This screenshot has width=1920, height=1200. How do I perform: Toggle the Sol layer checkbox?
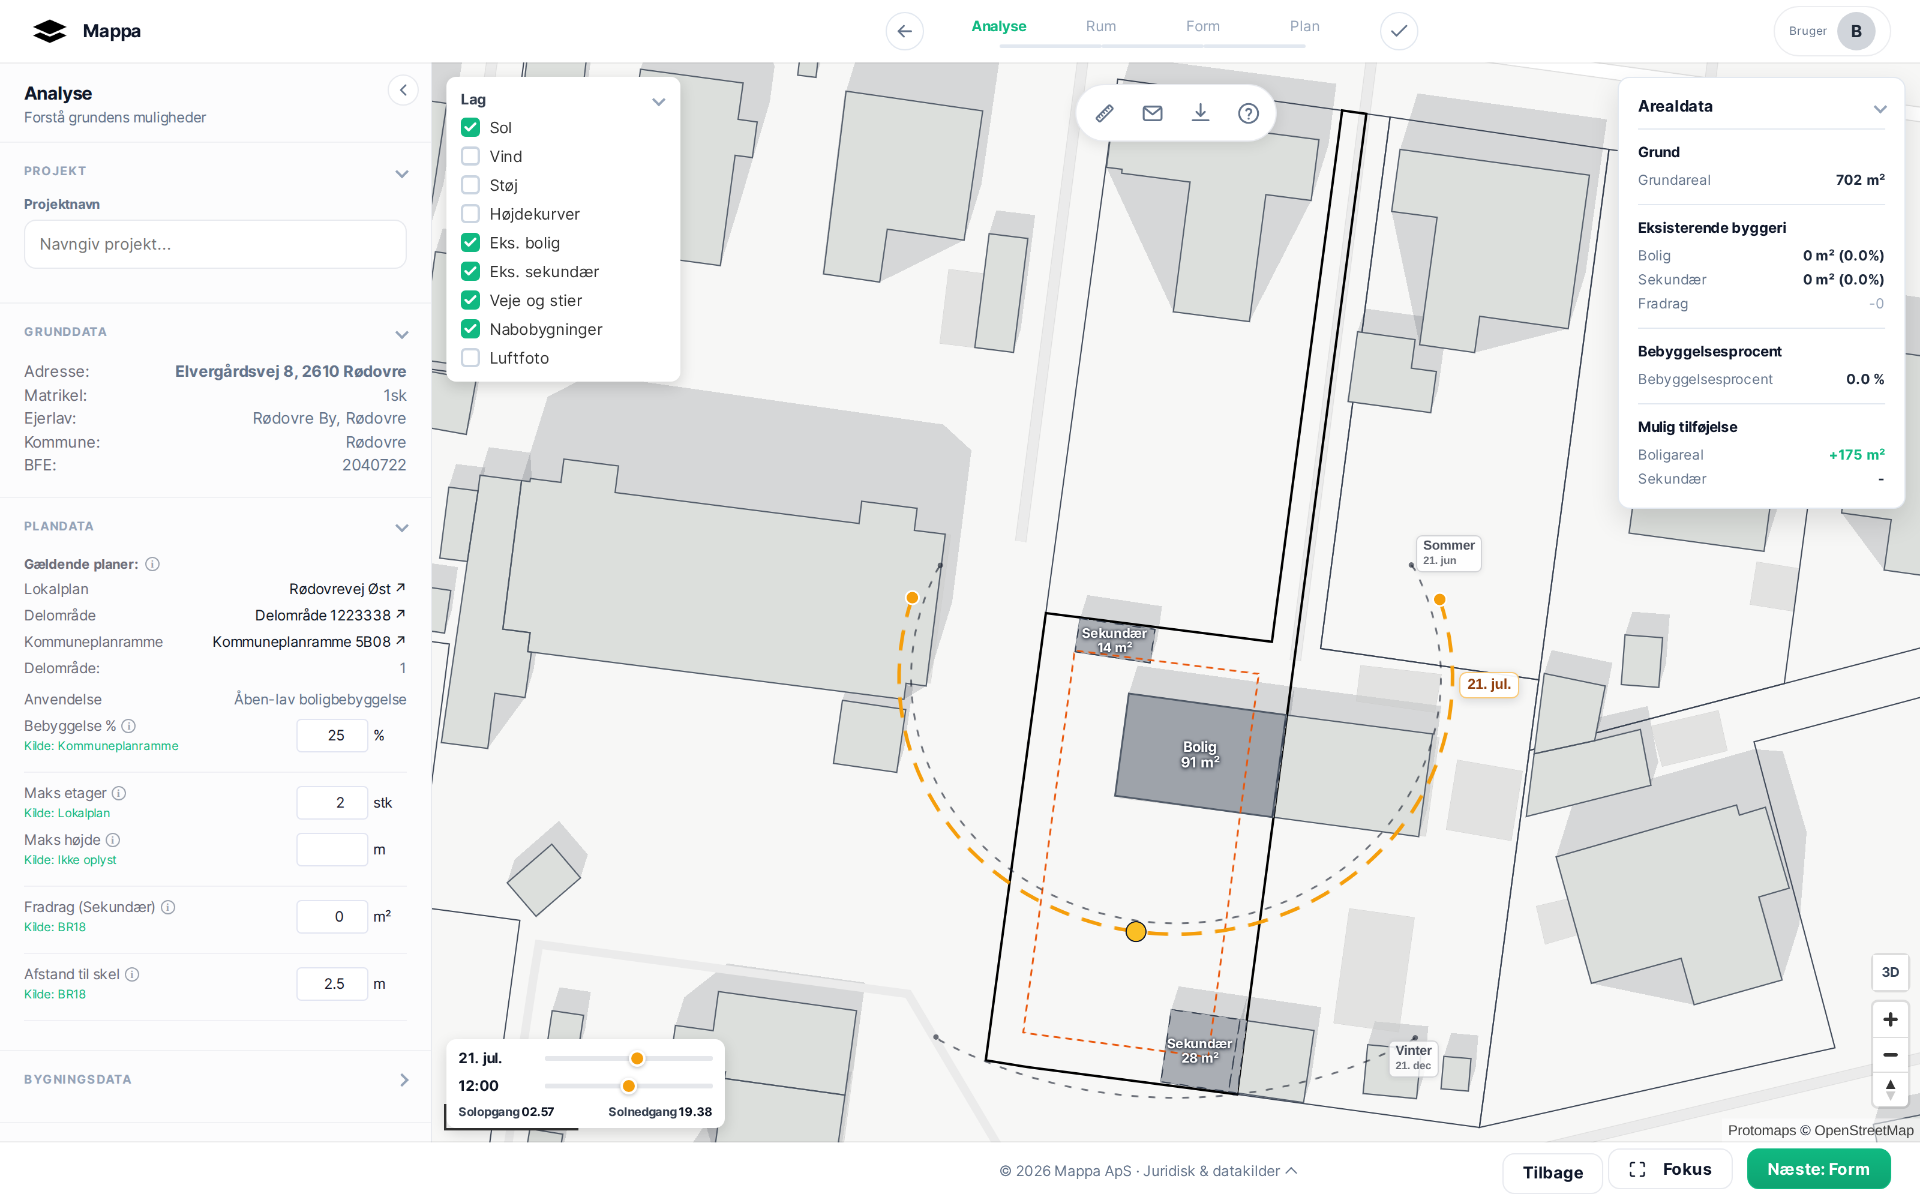click(470, 127)
